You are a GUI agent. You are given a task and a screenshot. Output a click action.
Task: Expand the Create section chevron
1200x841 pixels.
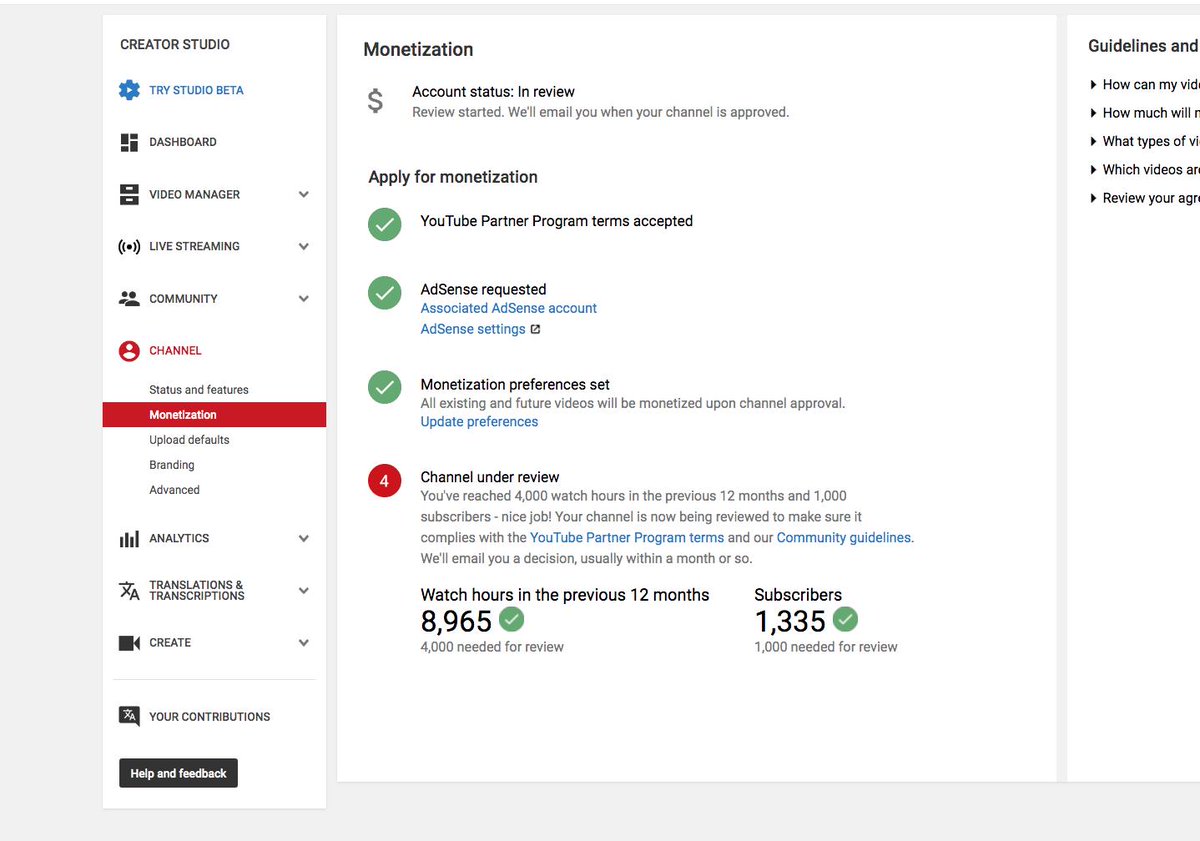(304, 643)
